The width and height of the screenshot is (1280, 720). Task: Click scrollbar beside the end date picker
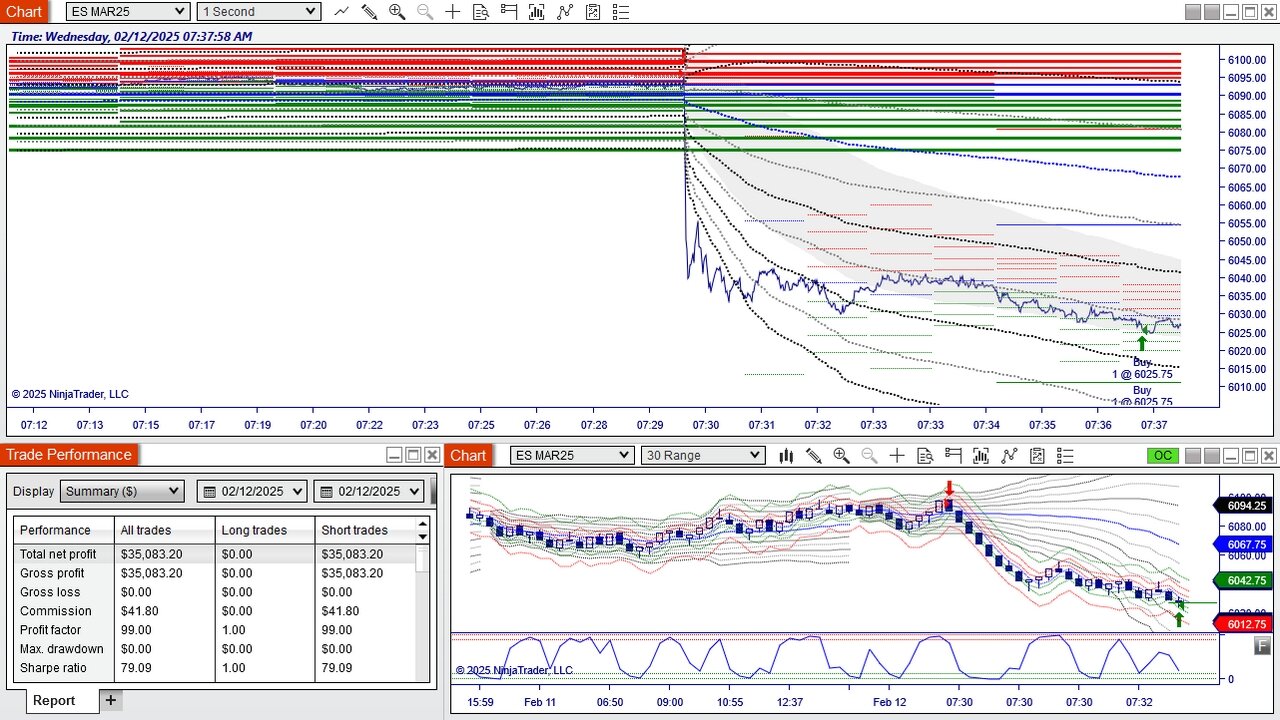click(433, 491)
